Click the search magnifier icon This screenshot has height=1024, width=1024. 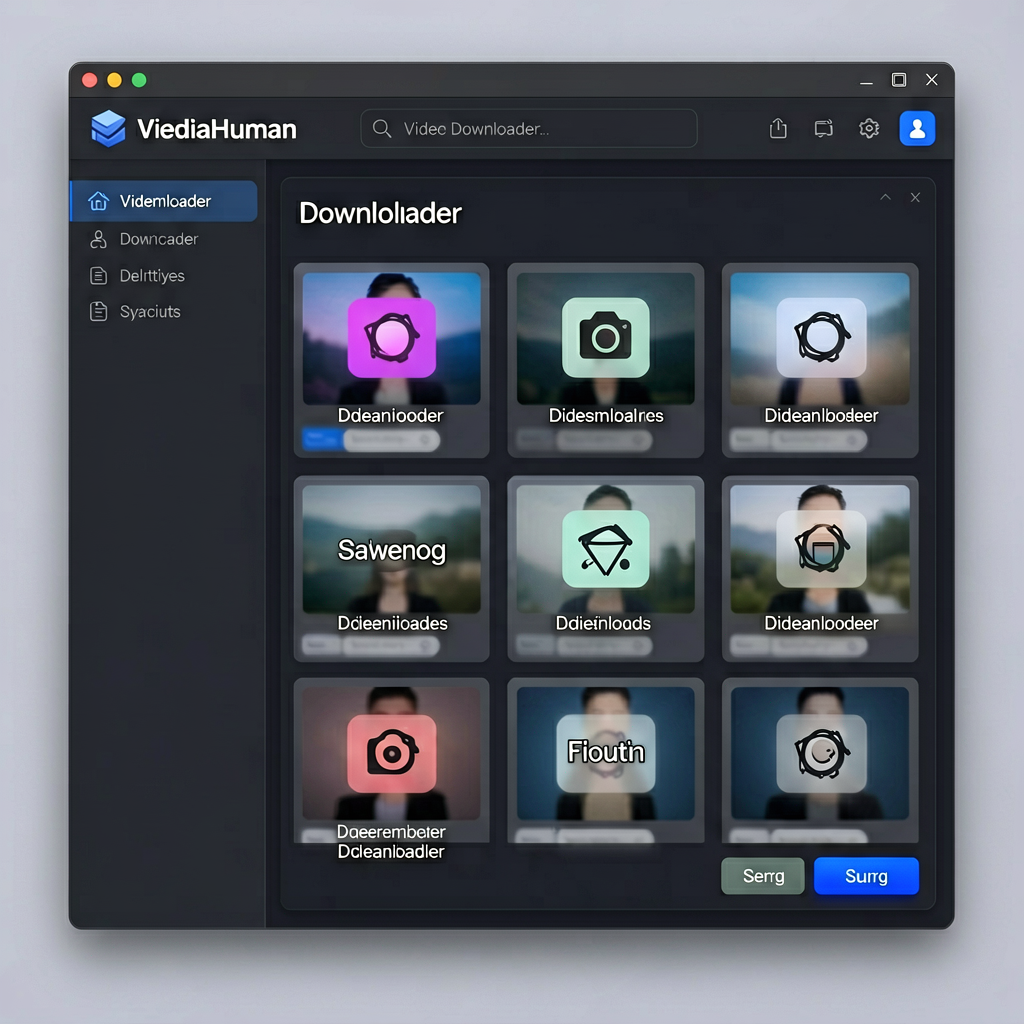click(382, 129)
